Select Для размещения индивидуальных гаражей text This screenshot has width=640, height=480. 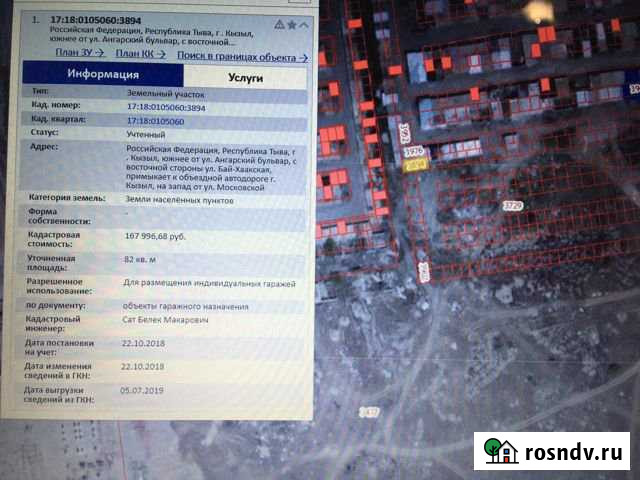[x=209, y=284]
